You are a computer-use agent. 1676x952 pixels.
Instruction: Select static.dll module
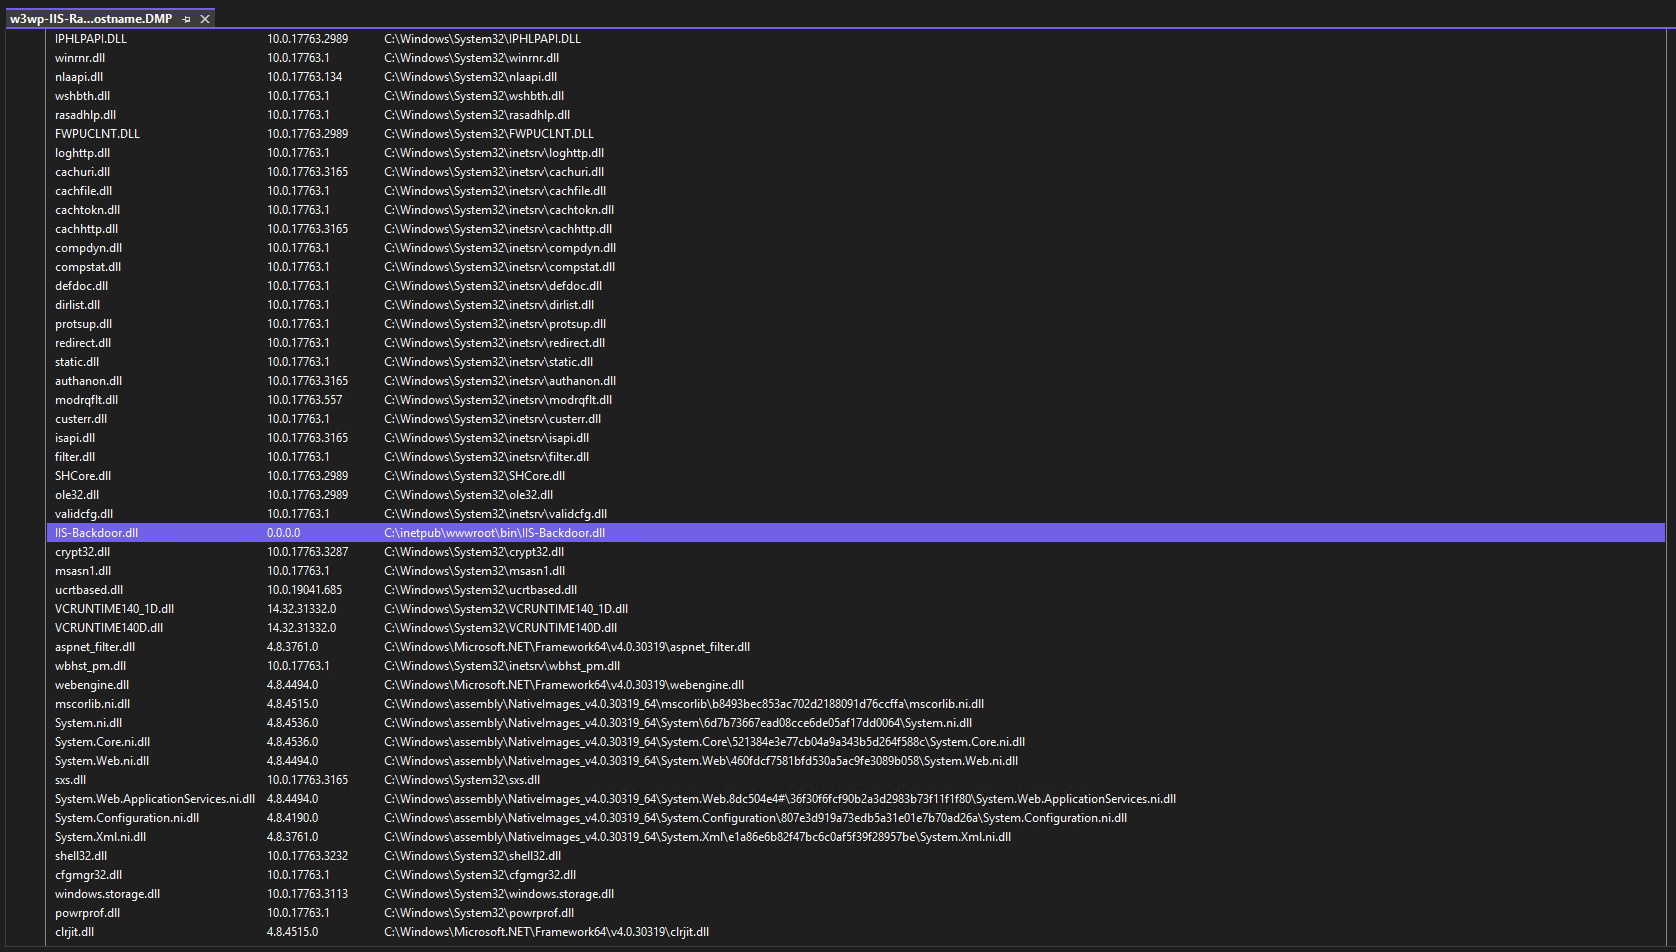(77, 362)
